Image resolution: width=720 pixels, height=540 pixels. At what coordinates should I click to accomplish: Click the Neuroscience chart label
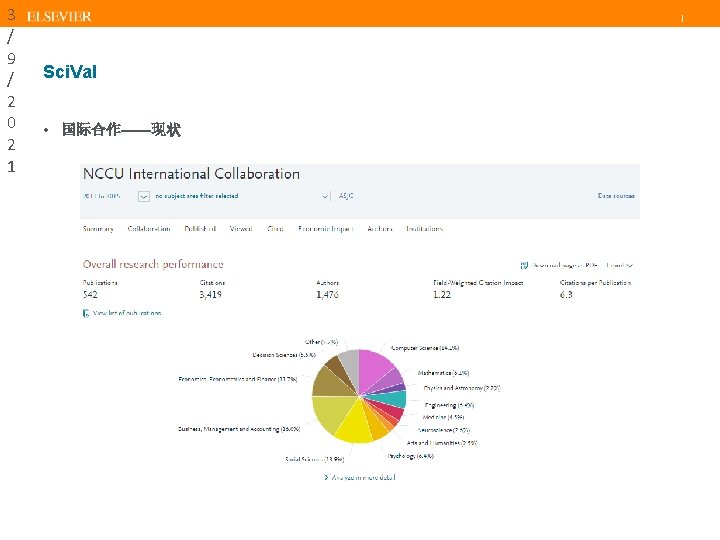click(x=444, y=430)
